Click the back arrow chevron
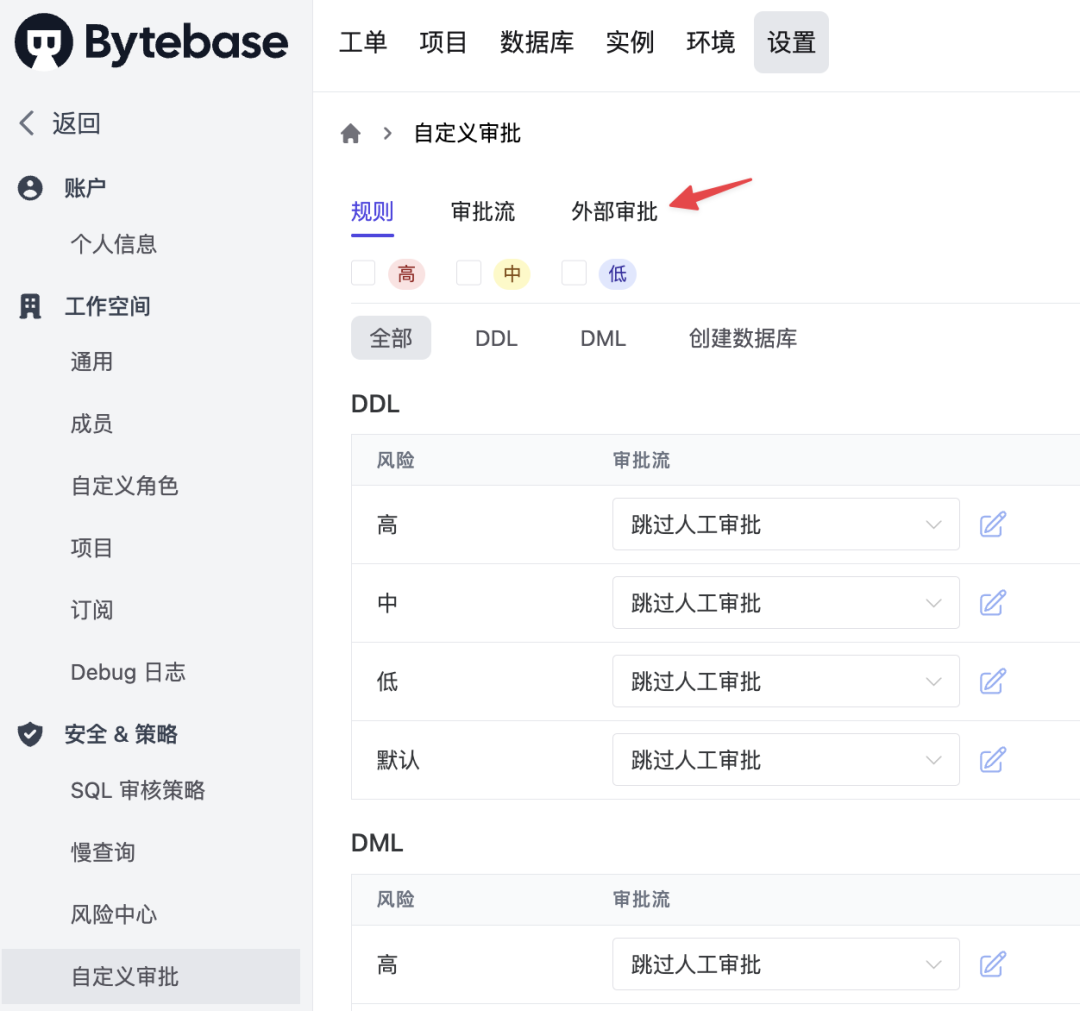The height and width of the screenshot is (1011, 1080). pos(27,123)
